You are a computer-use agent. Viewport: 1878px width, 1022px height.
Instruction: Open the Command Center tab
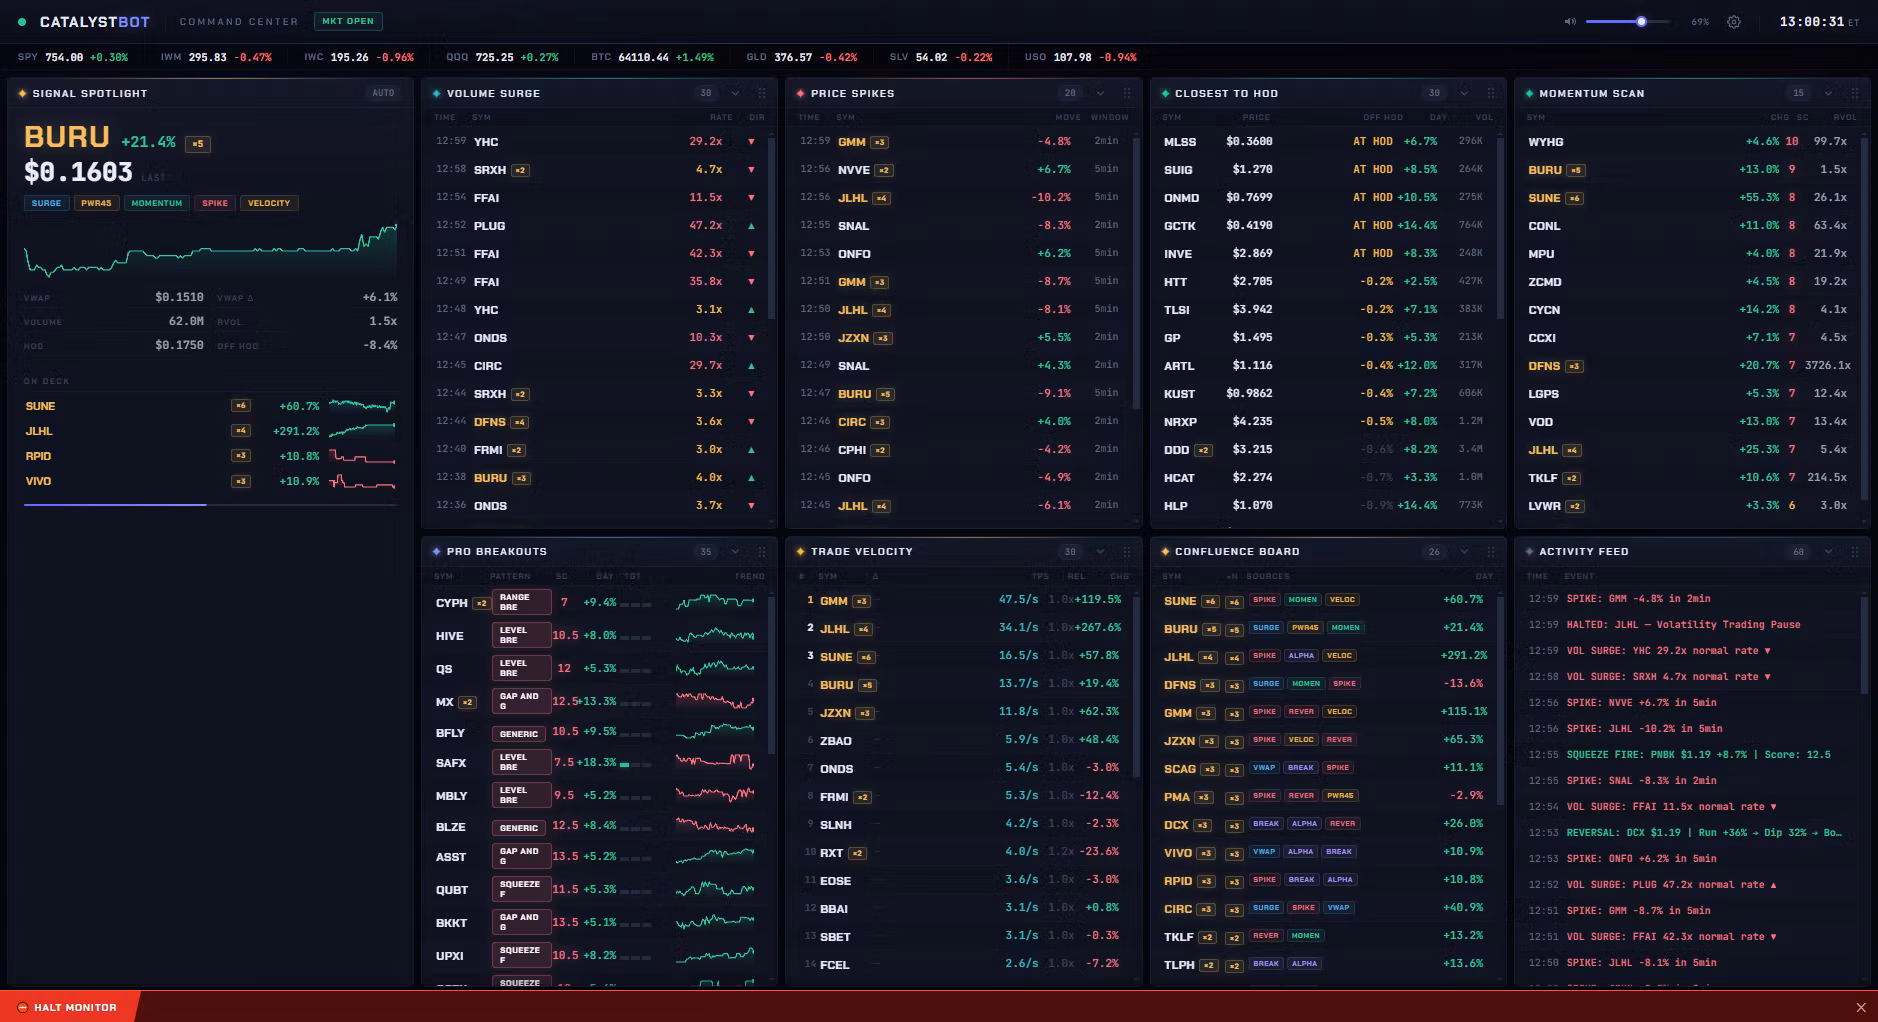click(239, 21)
